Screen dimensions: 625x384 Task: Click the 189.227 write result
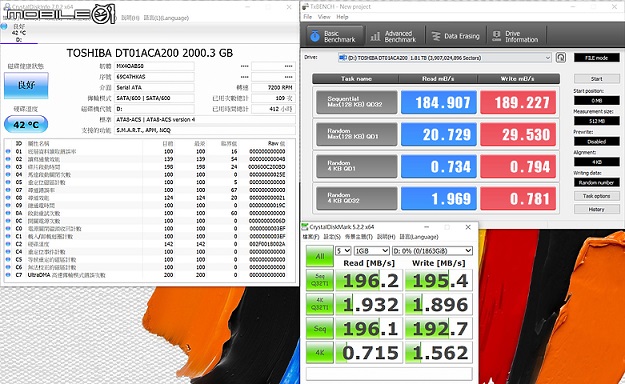518,102
